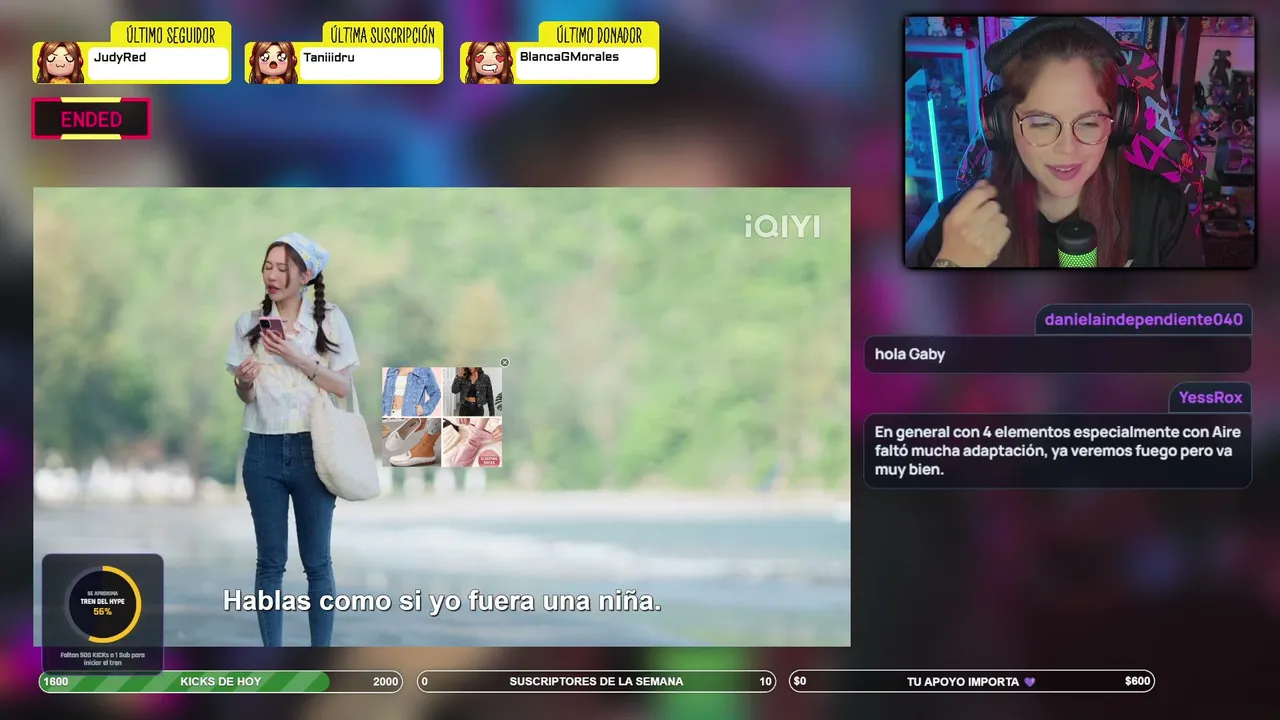Click the JudyRed follower avatar icon

point(60,62)
